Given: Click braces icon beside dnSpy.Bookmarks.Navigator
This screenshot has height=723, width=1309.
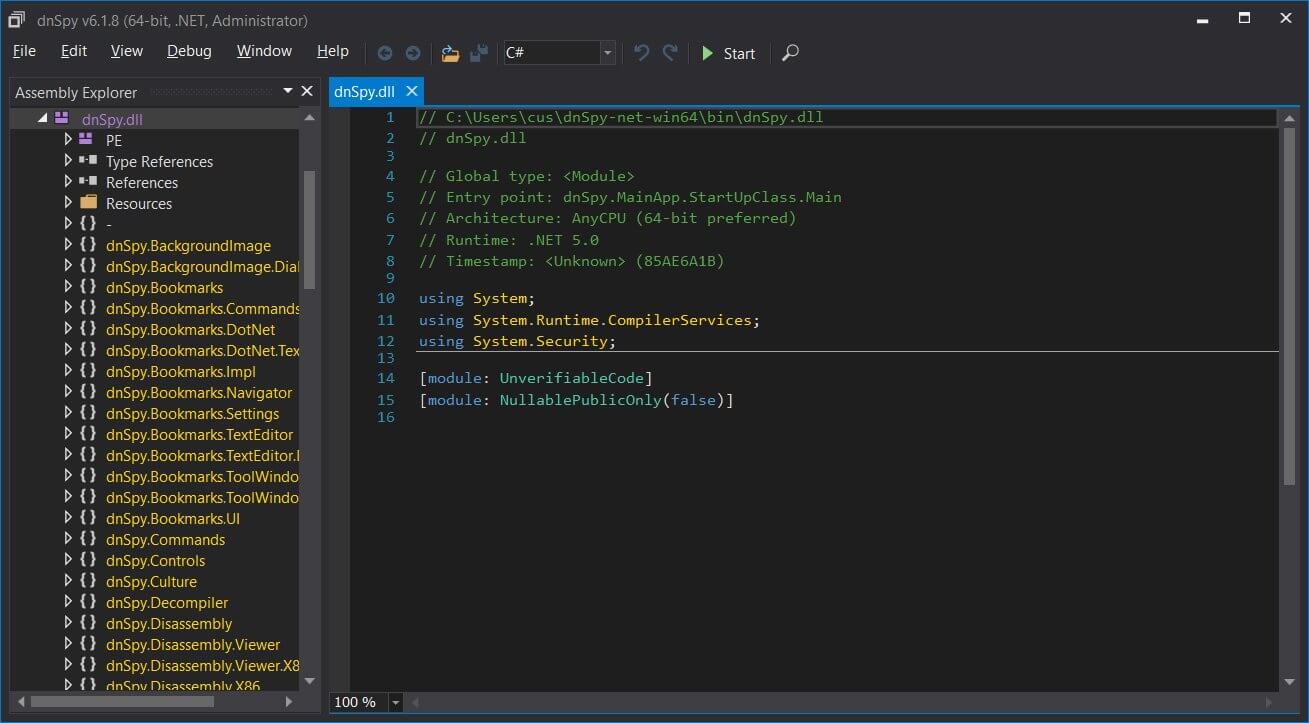Looking at the screenshot, I should click(x=87, y=391).
